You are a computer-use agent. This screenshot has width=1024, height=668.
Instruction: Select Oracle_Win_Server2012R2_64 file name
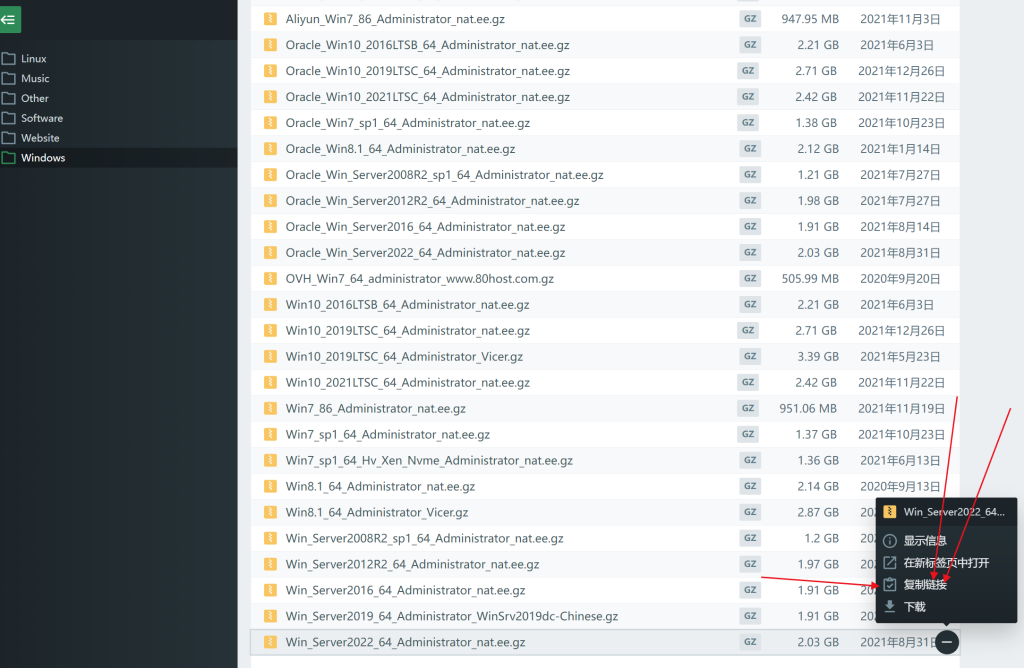(432, 200)
